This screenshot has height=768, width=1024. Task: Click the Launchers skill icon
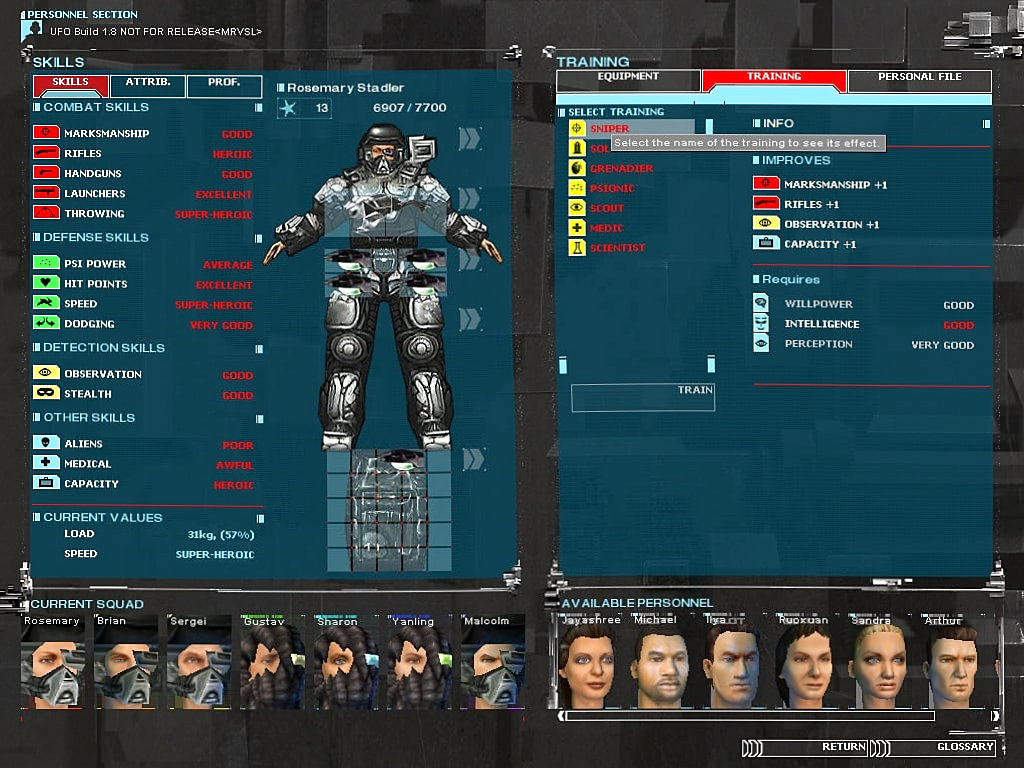[x=46, y=193]
